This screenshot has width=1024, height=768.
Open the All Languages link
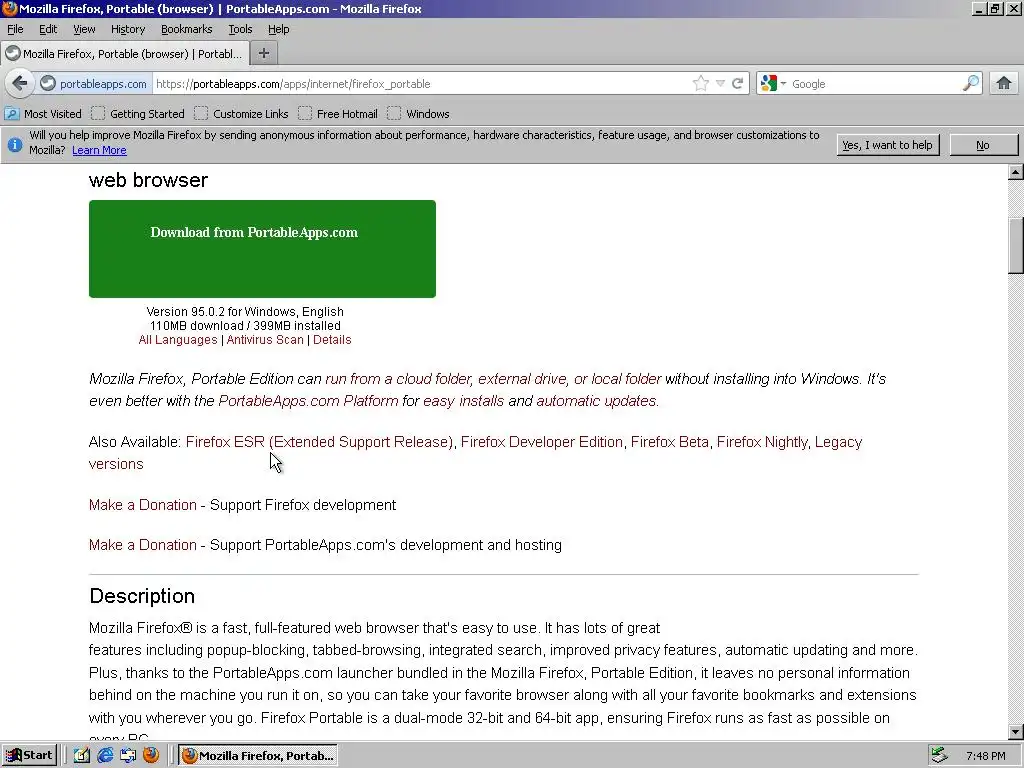[178, 340]
